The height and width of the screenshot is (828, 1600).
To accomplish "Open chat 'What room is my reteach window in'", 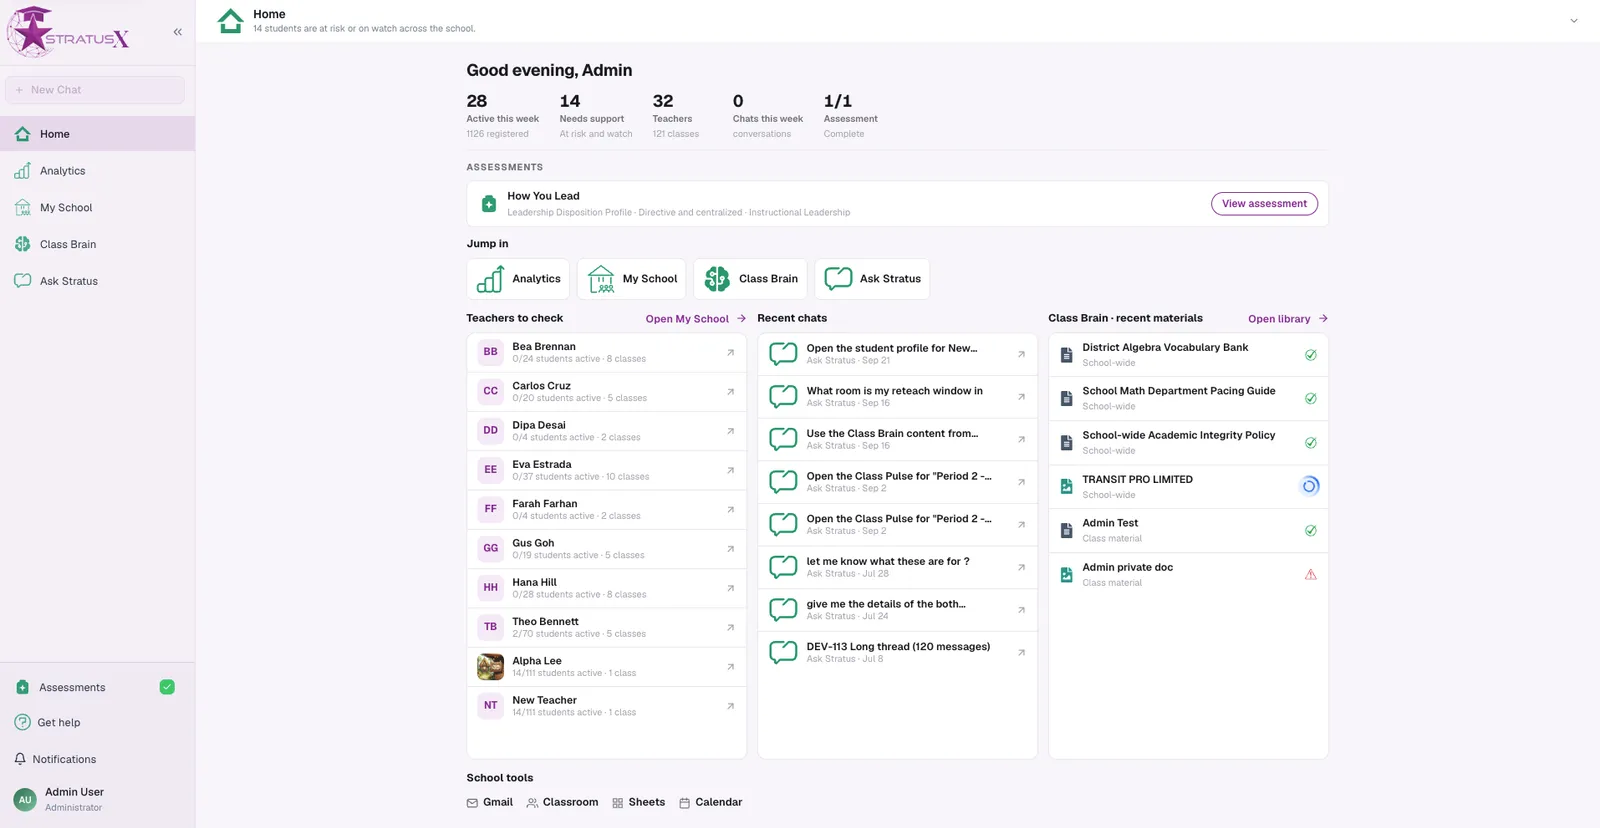I will tap(897, 397).
